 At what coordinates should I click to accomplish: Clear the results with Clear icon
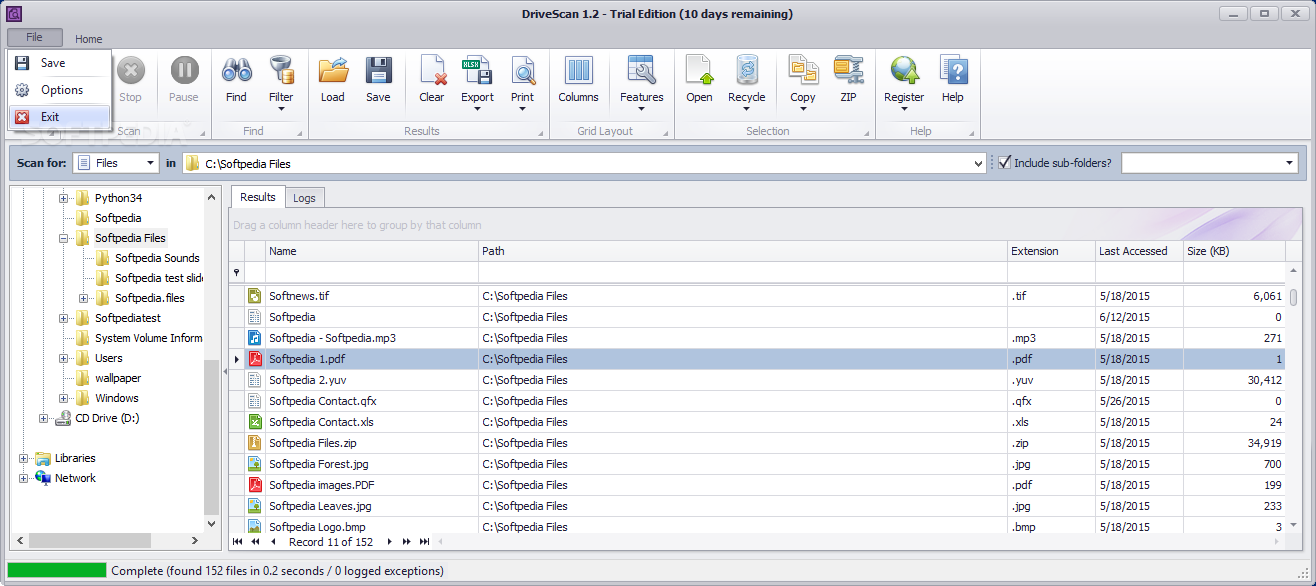[x=432, y=70]
